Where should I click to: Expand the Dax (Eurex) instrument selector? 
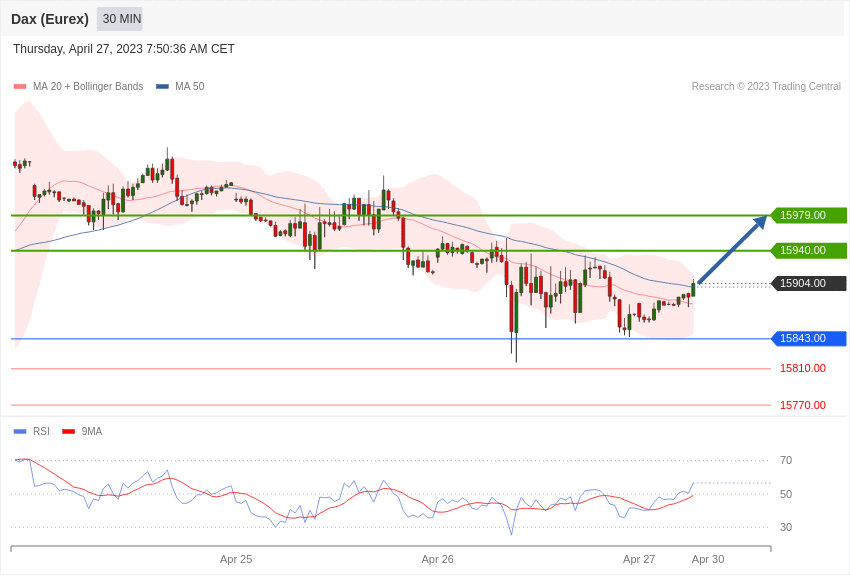[49, 19]
